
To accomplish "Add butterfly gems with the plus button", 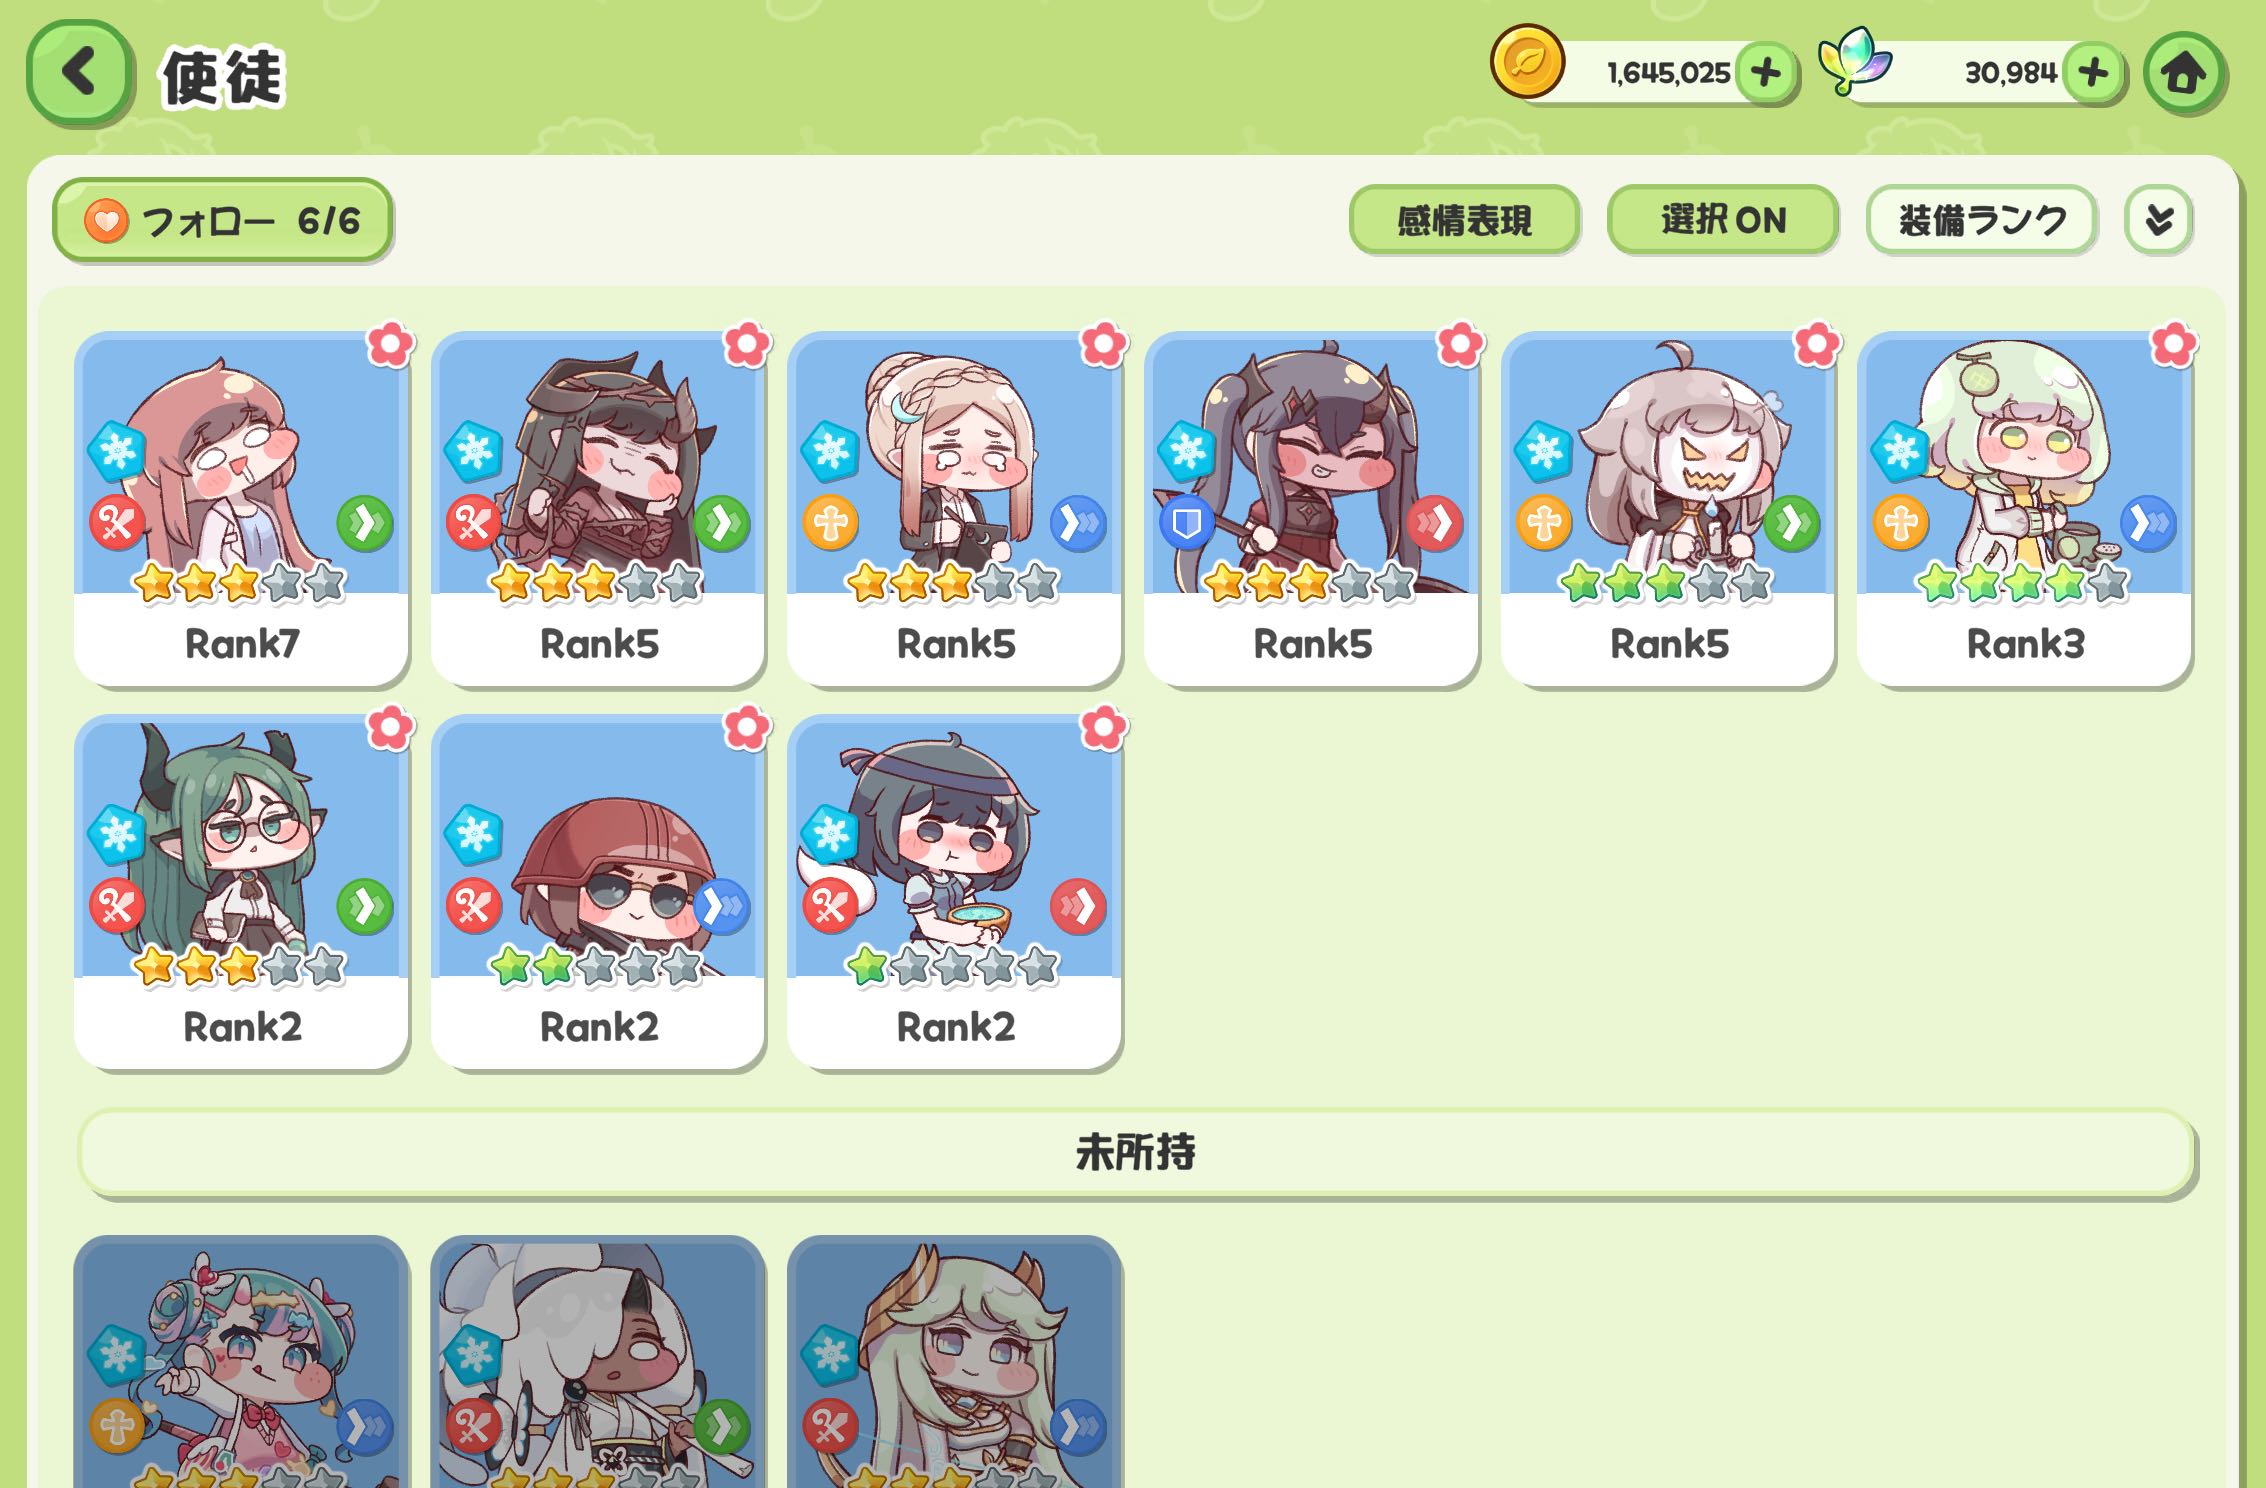I will point(2092,72).
